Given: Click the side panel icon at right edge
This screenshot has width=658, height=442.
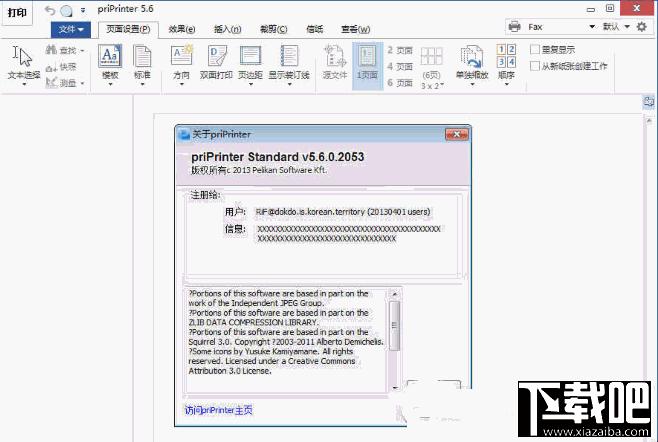Looking at the screenshot, I should pyautogui.click(x=649, y=101).
